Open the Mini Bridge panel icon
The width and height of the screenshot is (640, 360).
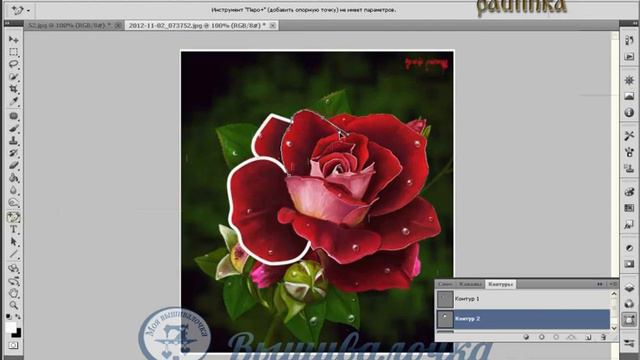pos(629,40)
